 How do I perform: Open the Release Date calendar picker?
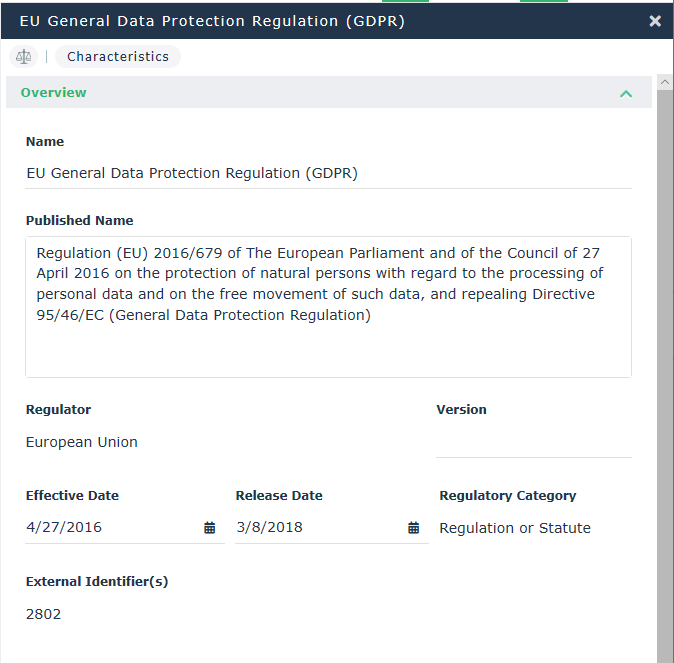coord(413,528)
